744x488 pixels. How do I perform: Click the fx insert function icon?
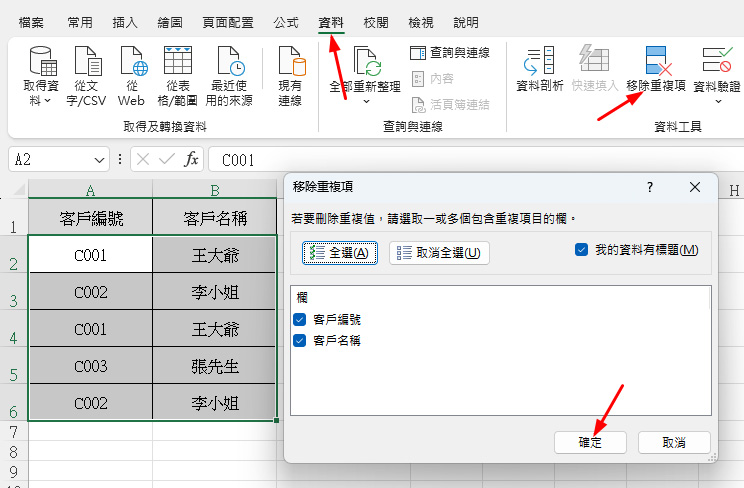coord(191,160)
